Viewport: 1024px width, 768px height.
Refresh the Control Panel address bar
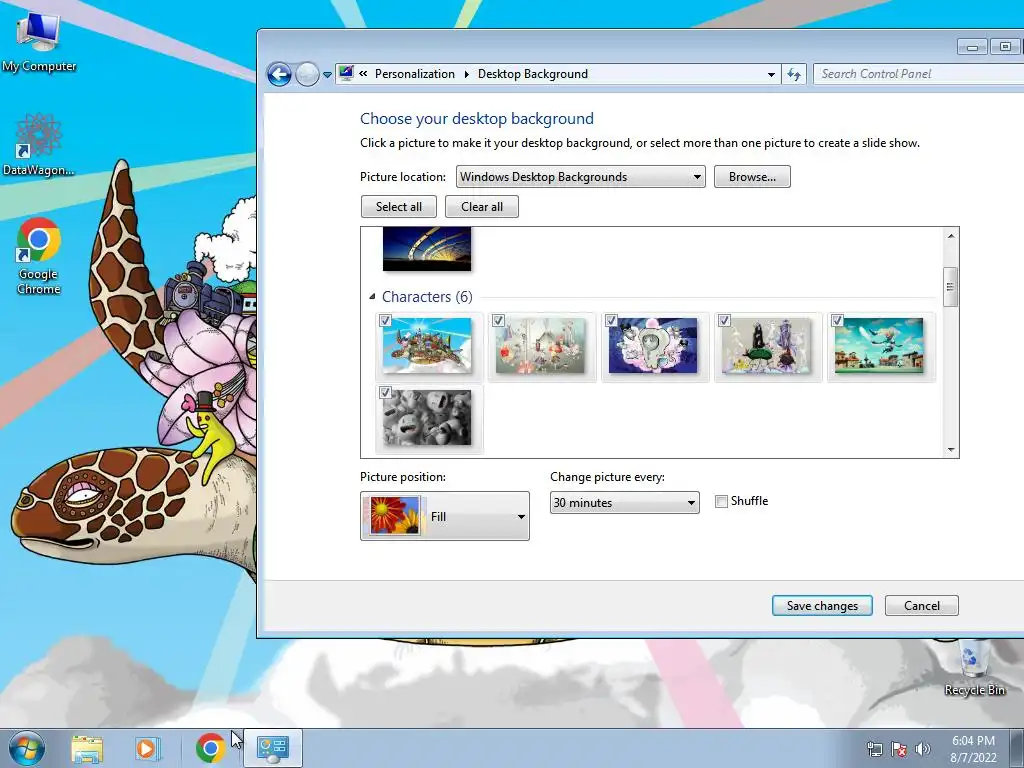click(793, 74)
